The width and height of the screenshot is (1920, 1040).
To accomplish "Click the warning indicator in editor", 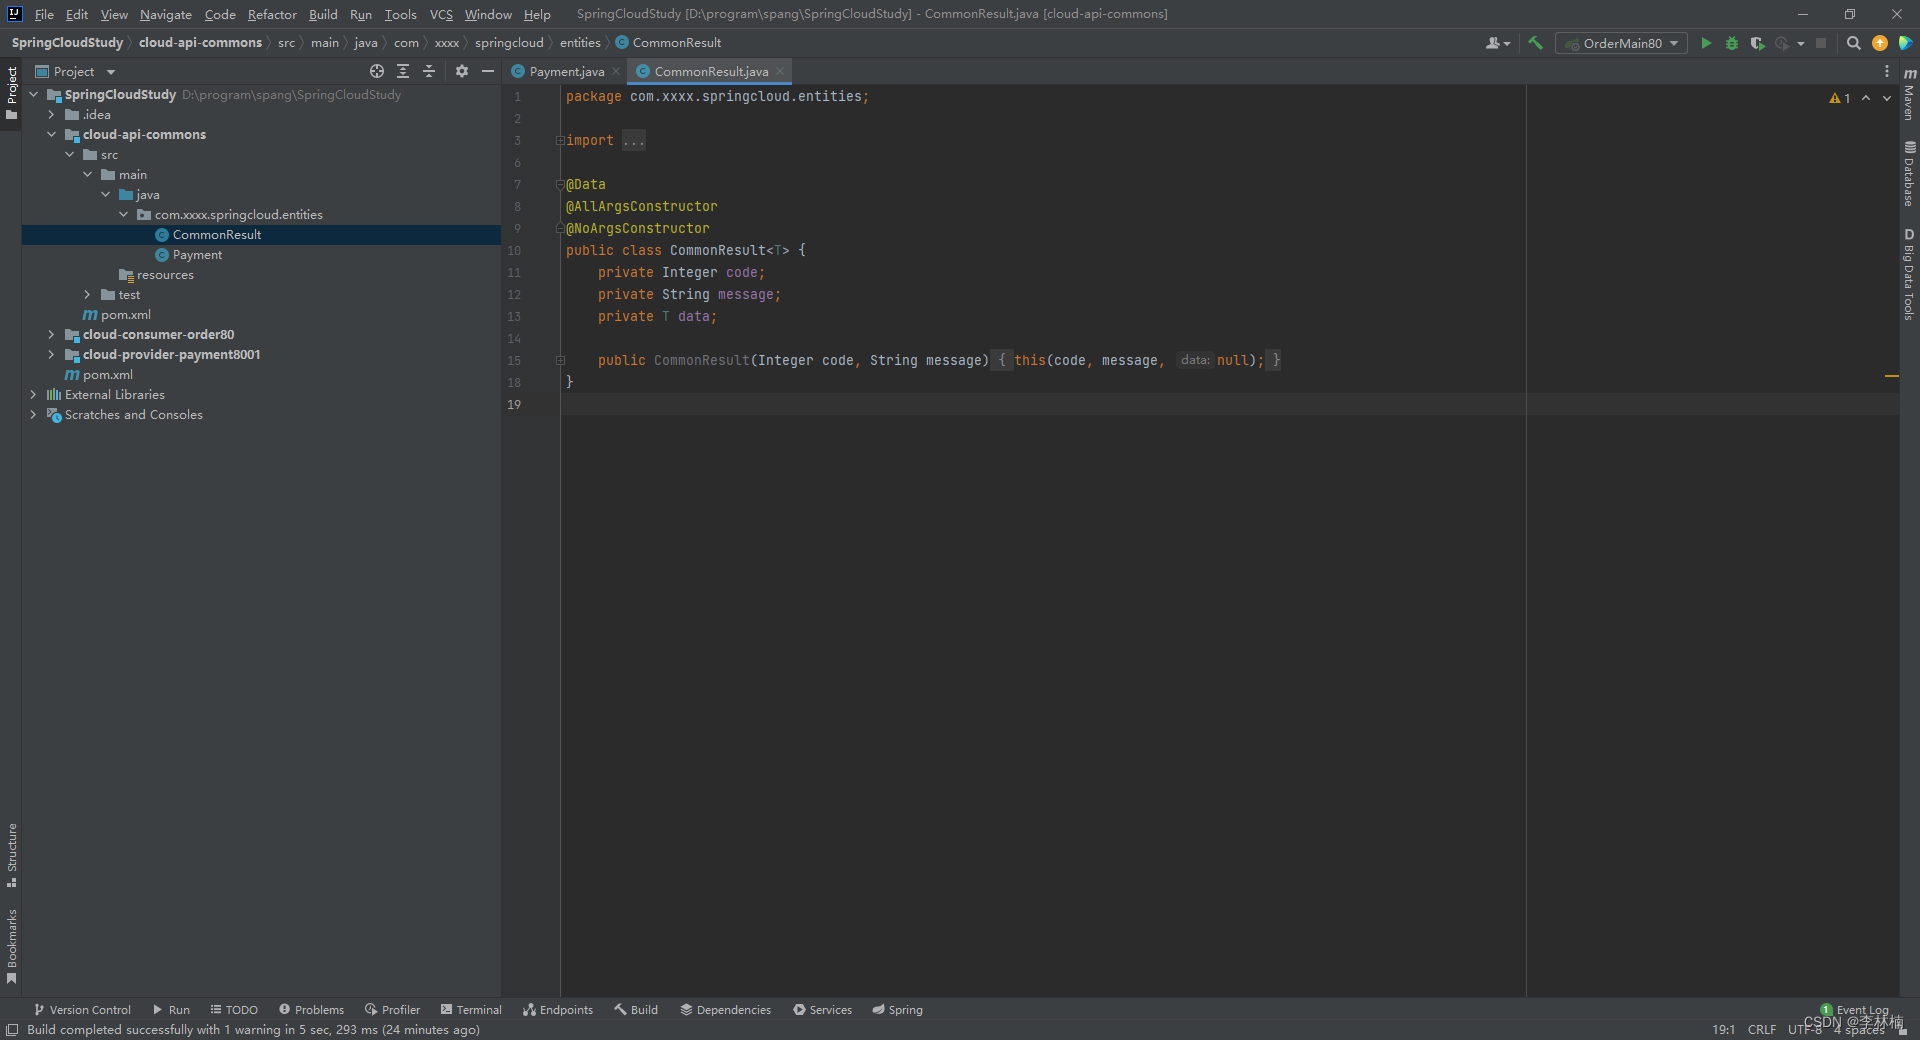I will pyautogui.click(x=1840, y=98).
